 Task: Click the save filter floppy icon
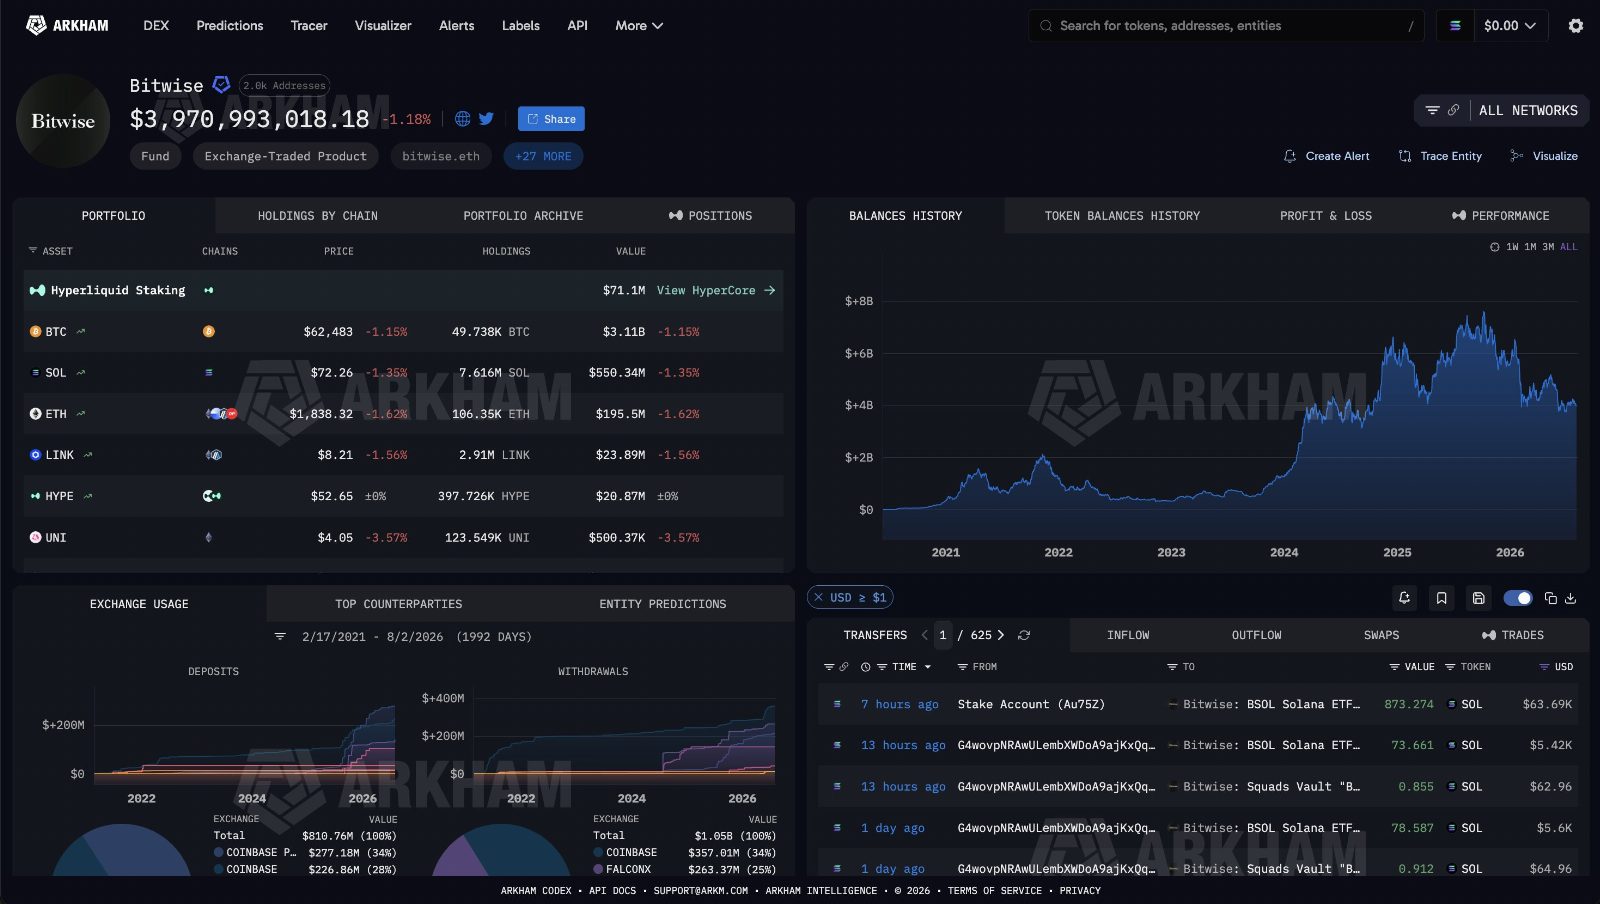coord(1478,598)
